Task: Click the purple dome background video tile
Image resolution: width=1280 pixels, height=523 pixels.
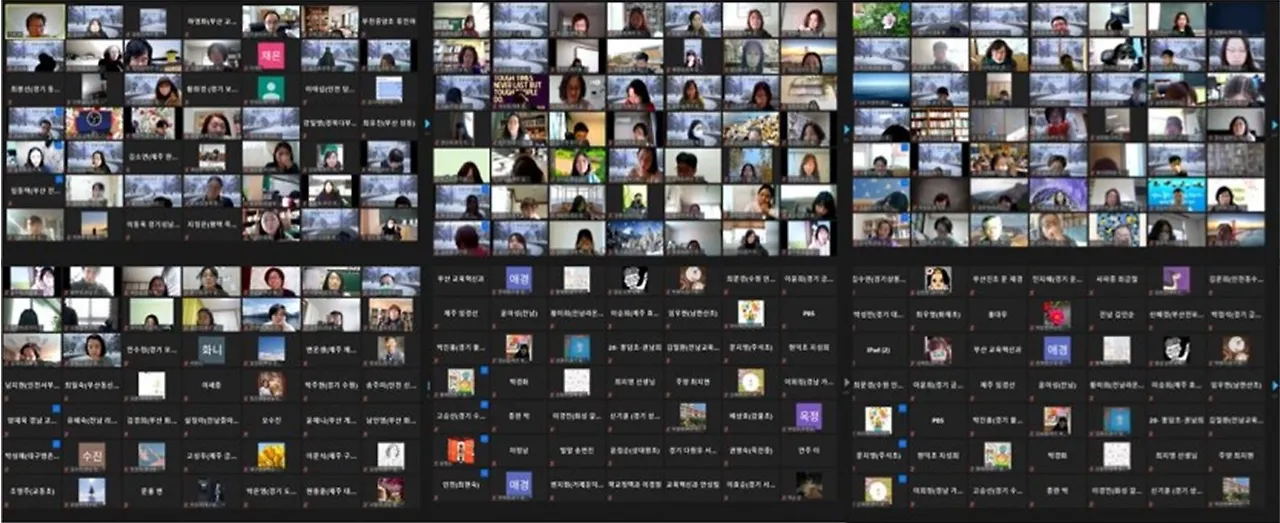Action: point(1058,194)
